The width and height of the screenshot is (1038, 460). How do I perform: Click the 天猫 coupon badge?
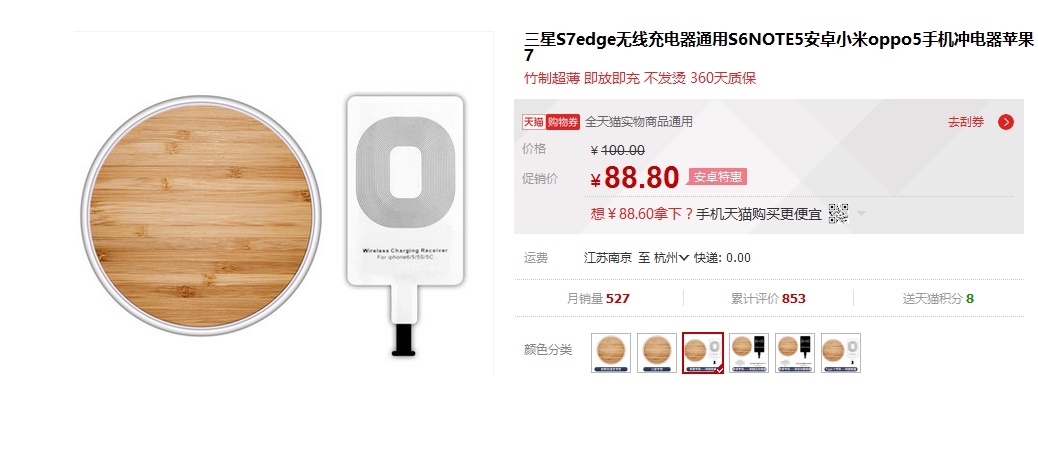coord(534,122)
